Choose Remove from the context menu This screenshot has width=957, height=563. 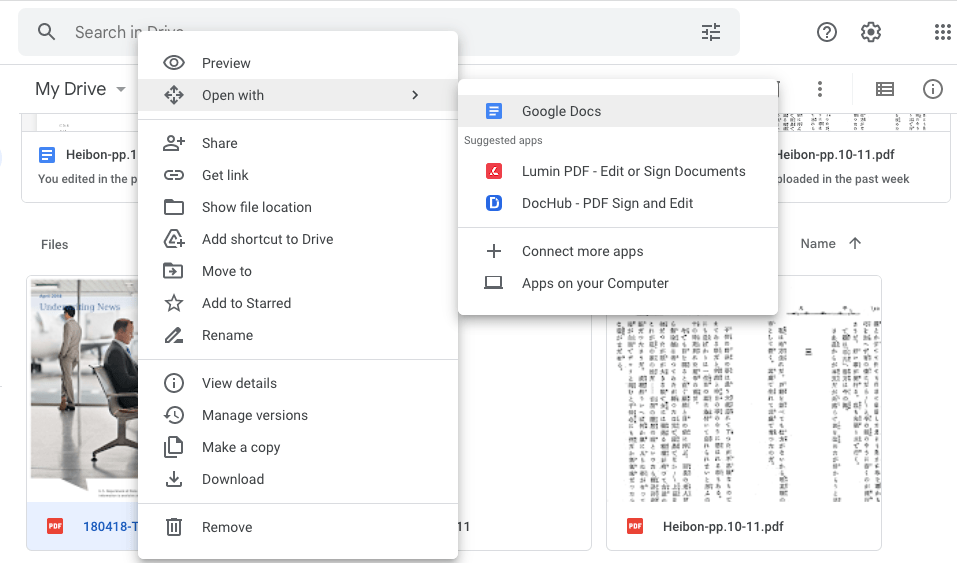pos(227,527)
